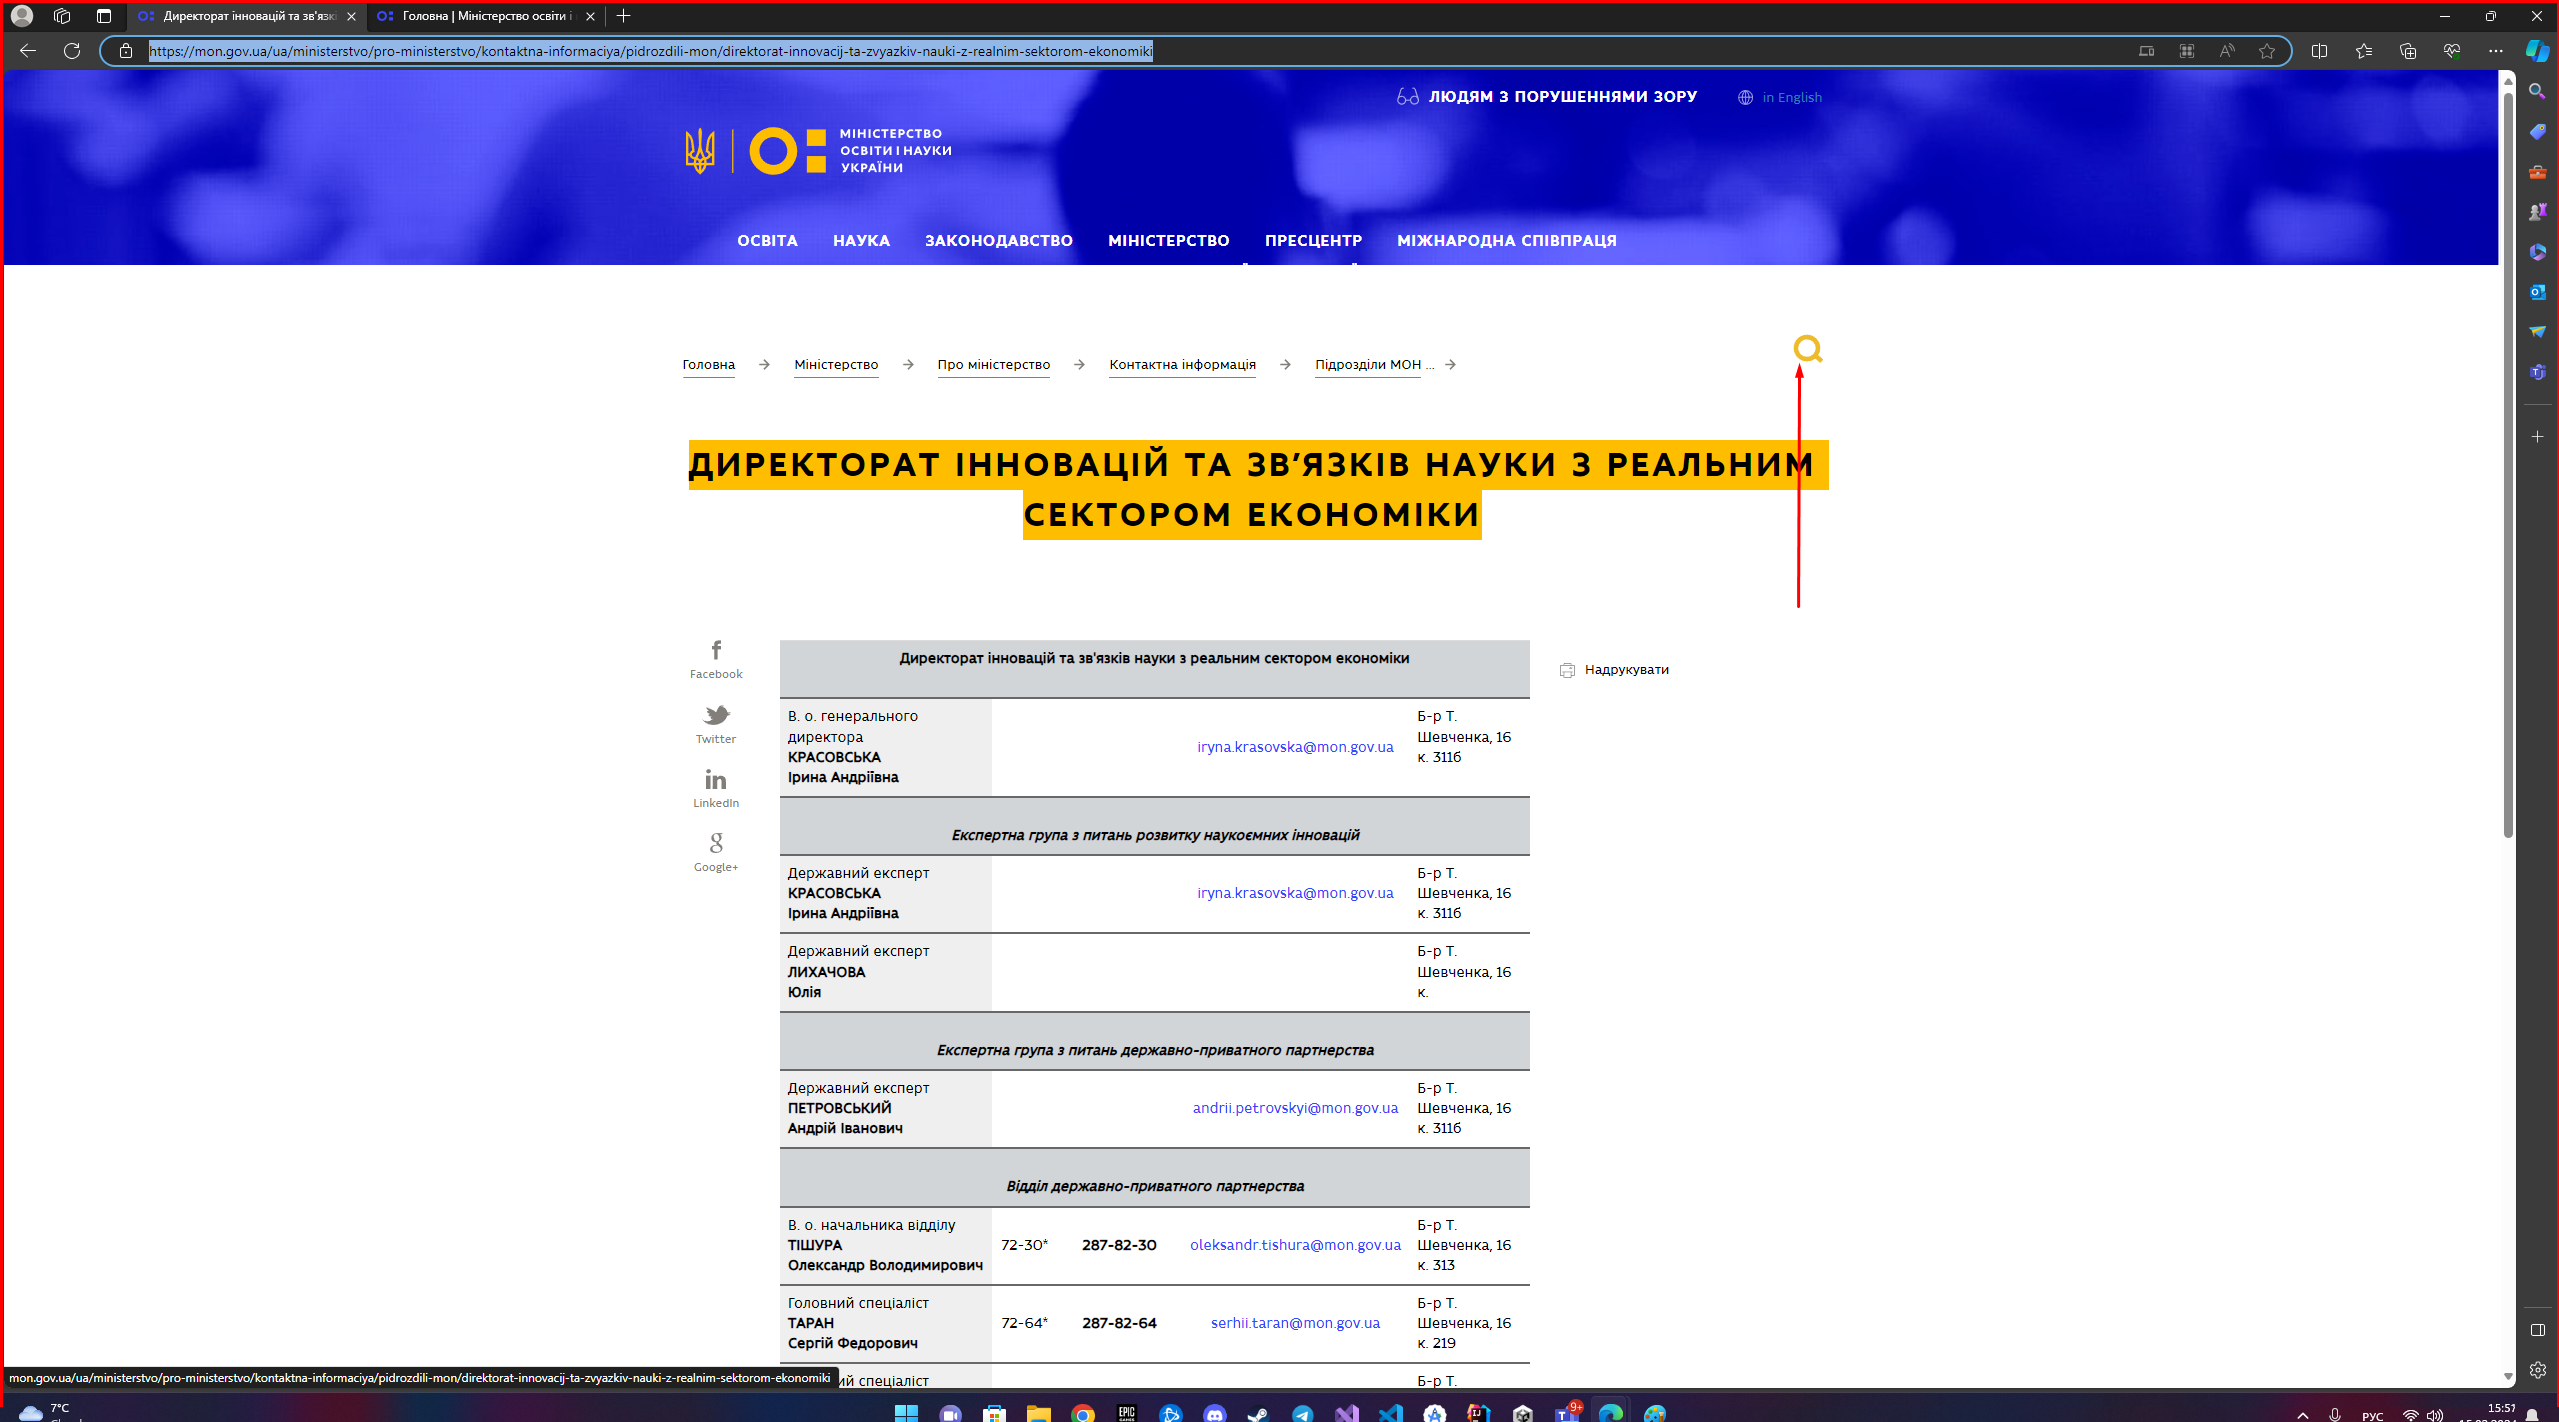Share page via Twitter icon

click(x=716, y=715)
